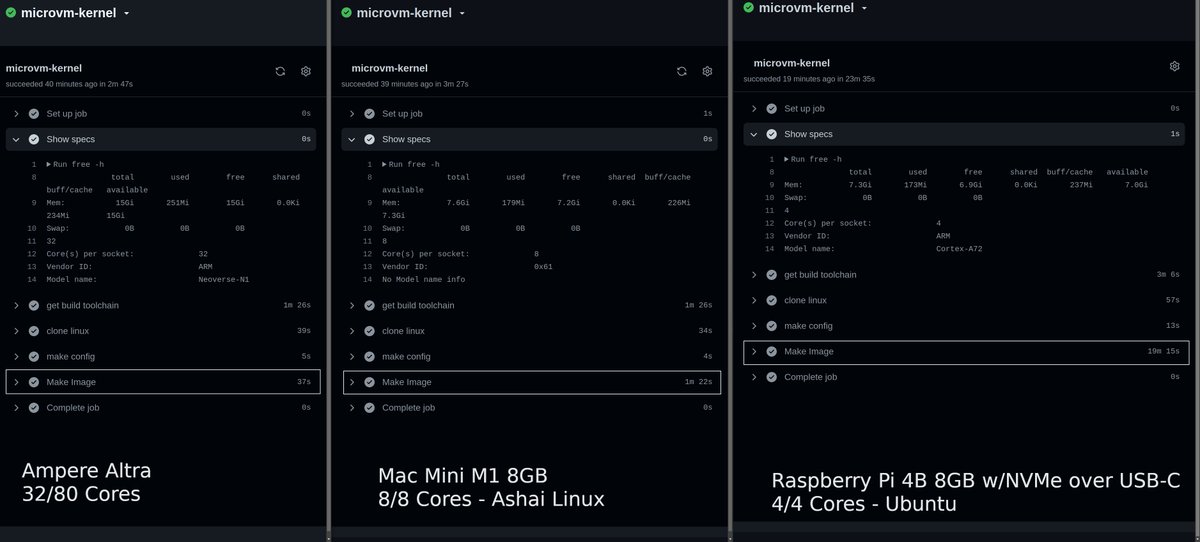The width and height of the screenshot is (1200, 542).
Task: Click the Make Image status check in the Ampere Altra panel
Action: point(34,382)
